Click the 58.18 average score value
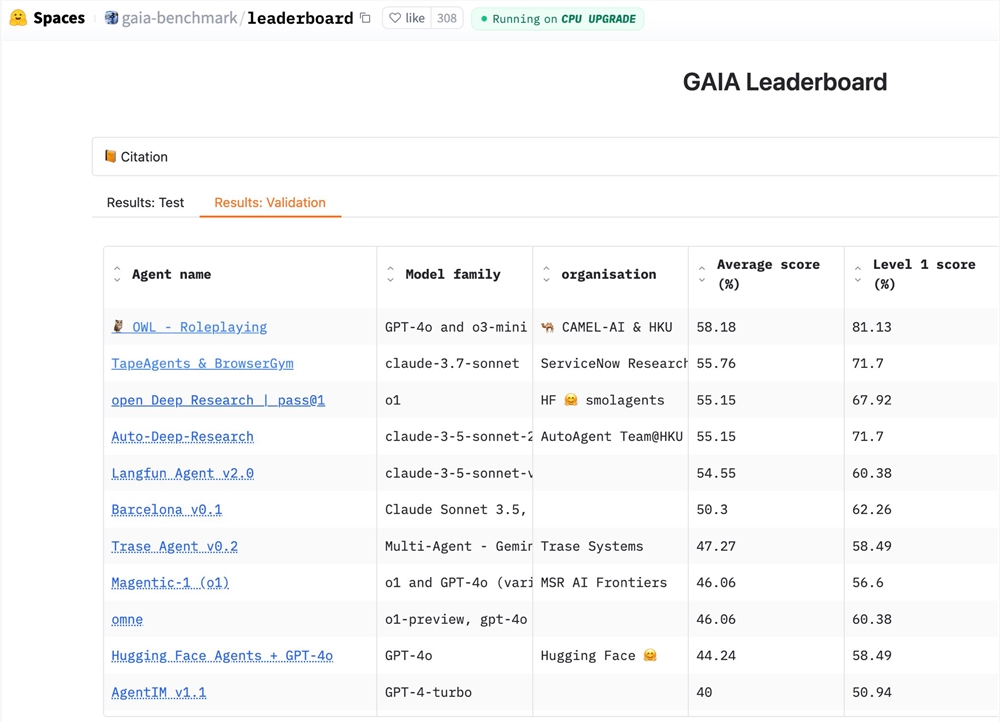Image resolution: width=1000 pixels, height=722 pixels. [716, 327]
